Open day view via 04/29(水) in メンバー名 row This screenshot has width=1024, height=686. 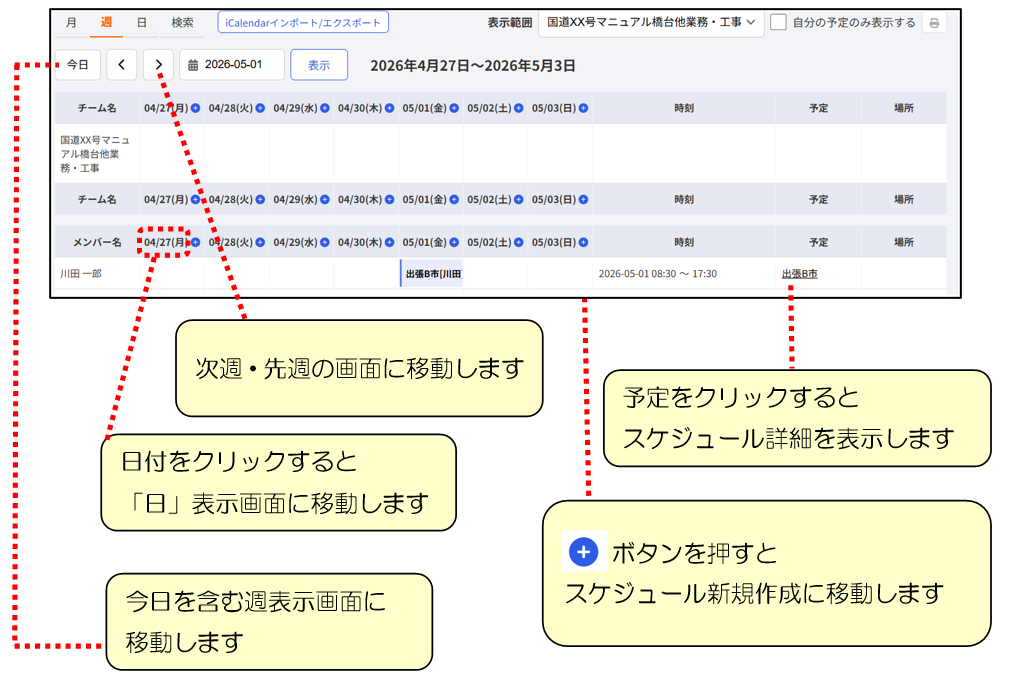point(295,242)
